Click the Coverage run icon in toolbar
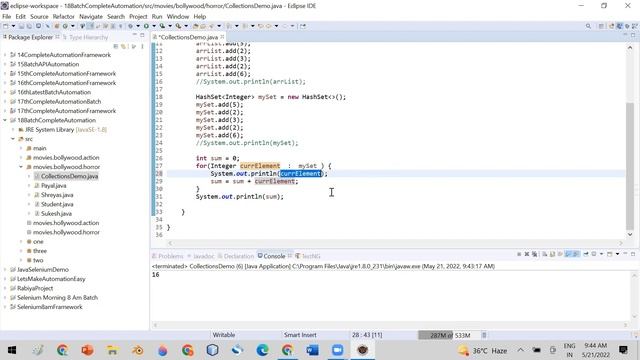This screenshot has width=640, height=360. tap(162, 26)
